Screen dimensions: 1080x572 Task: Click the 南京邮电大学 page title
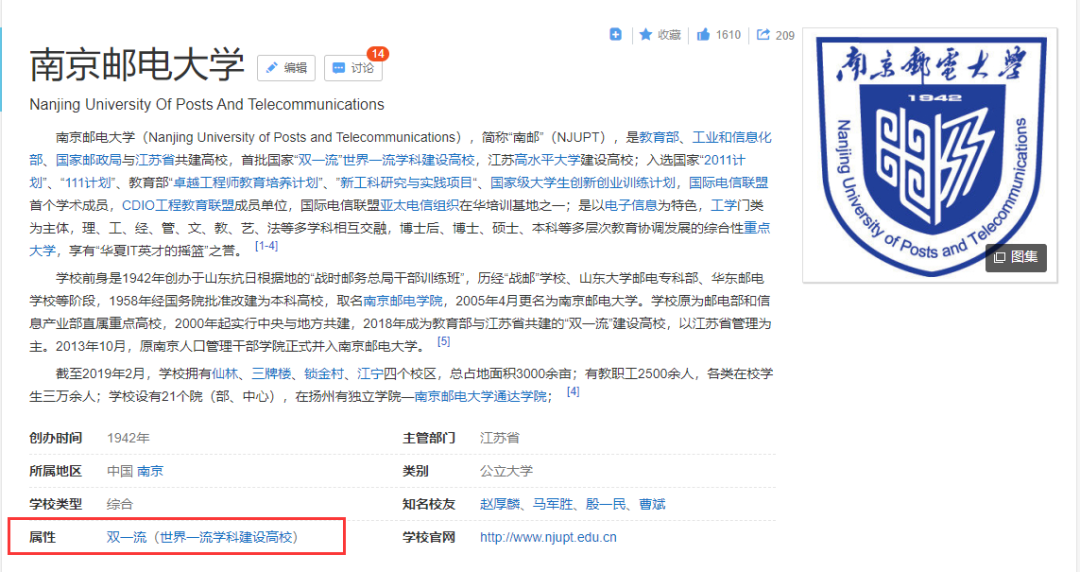(136, 65)
